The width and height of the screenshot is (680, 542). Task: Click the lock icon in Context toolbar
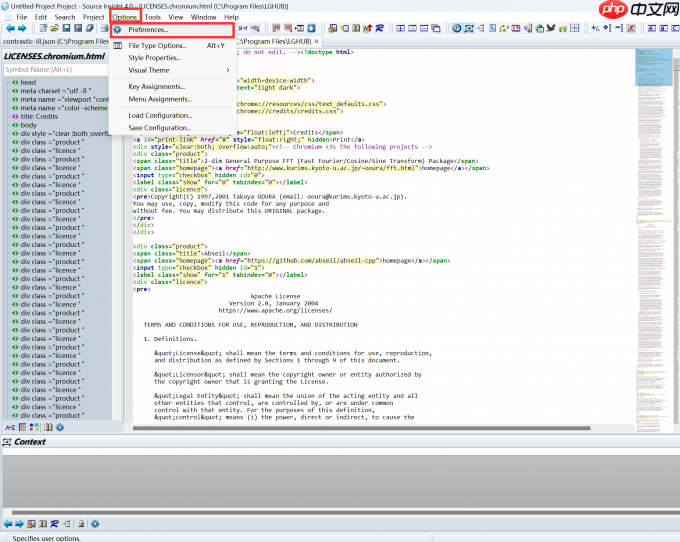pyautogui.click(x=81, y=523)
